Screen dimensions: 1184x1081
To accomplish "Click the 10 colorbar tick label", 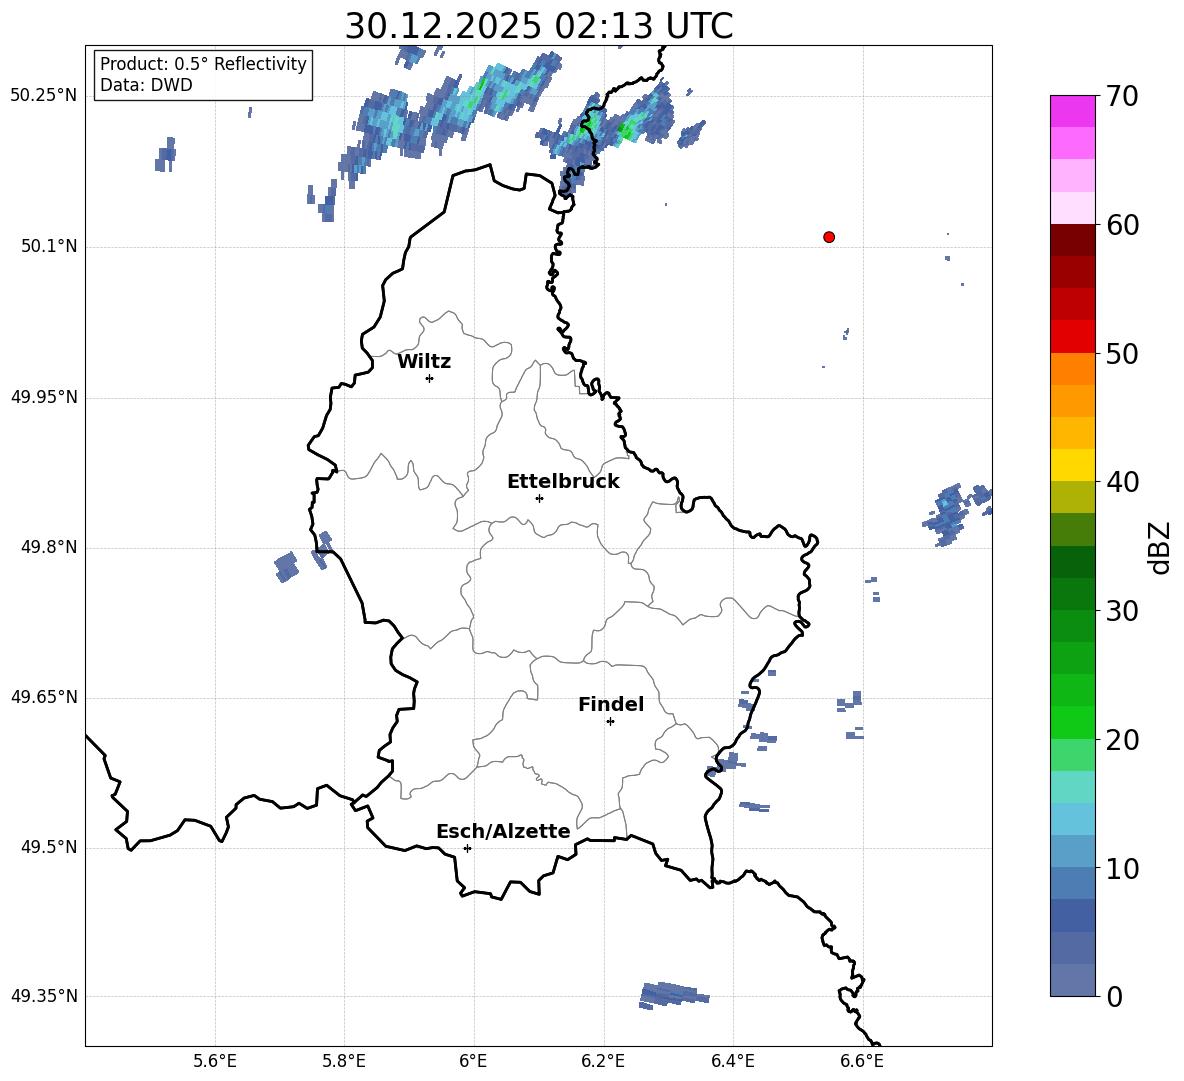I will [1122, 869].
